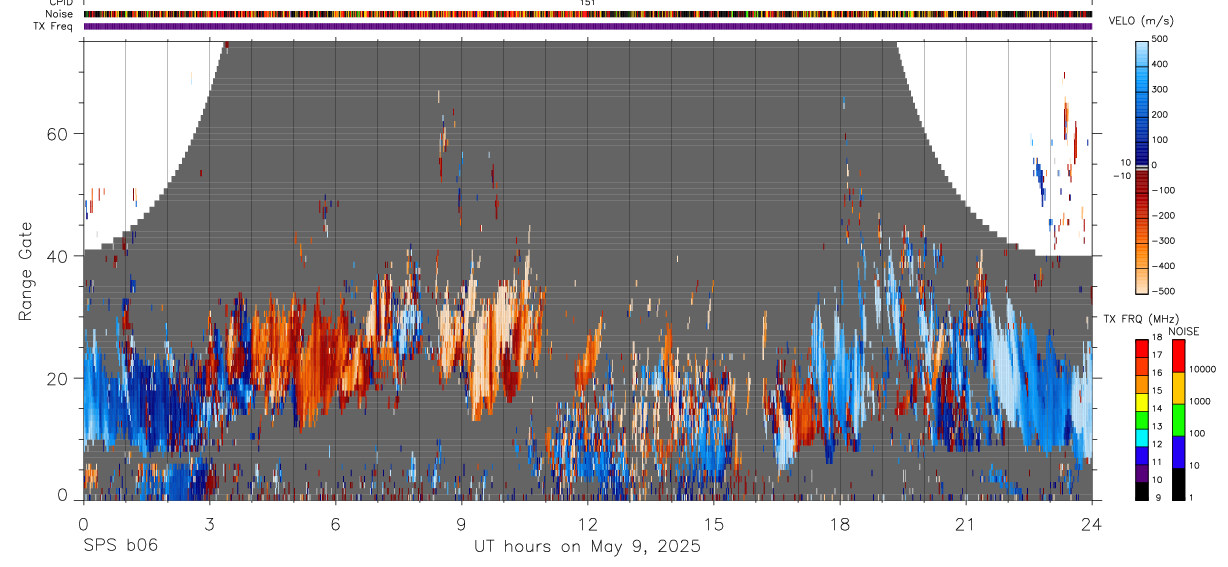Click the "Range Gate" y-axis label

coord(26,271)
